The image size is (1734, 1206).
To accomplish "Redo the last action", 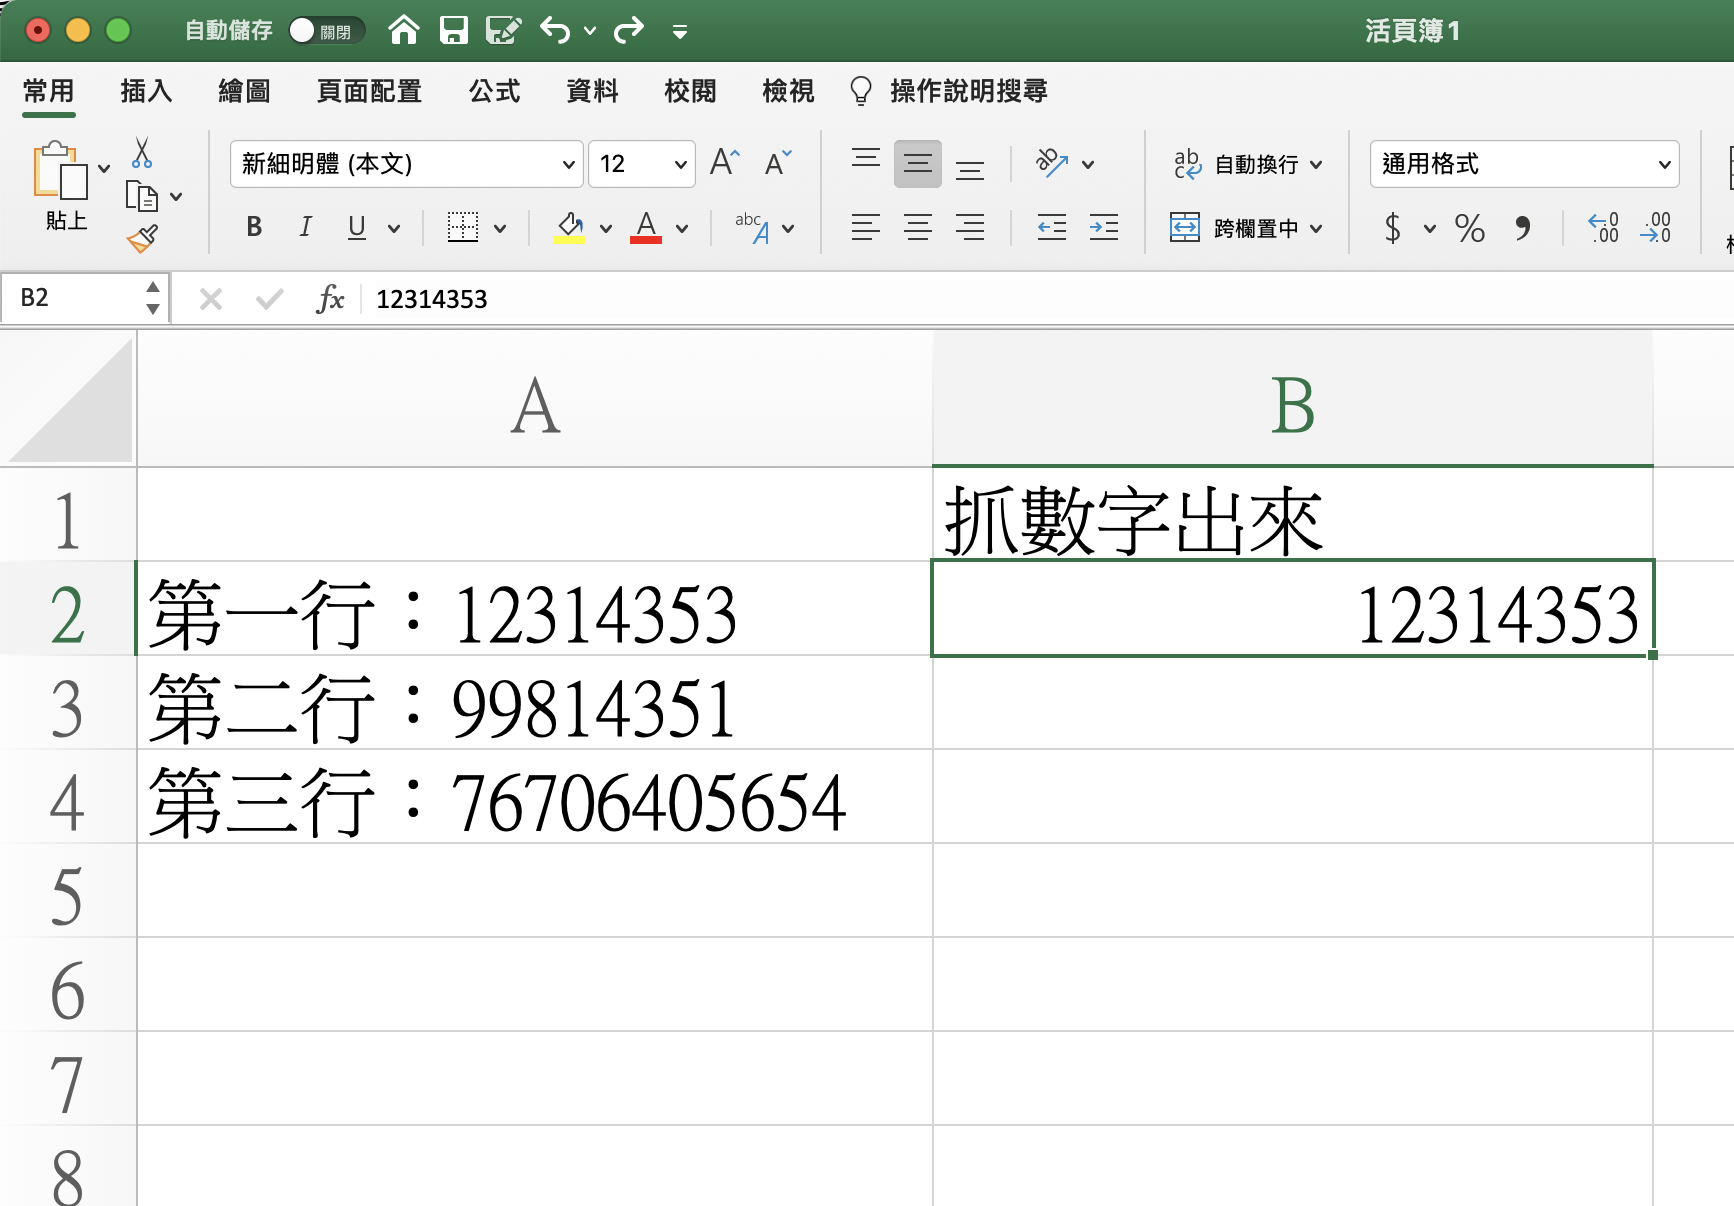I will point(629,31).
